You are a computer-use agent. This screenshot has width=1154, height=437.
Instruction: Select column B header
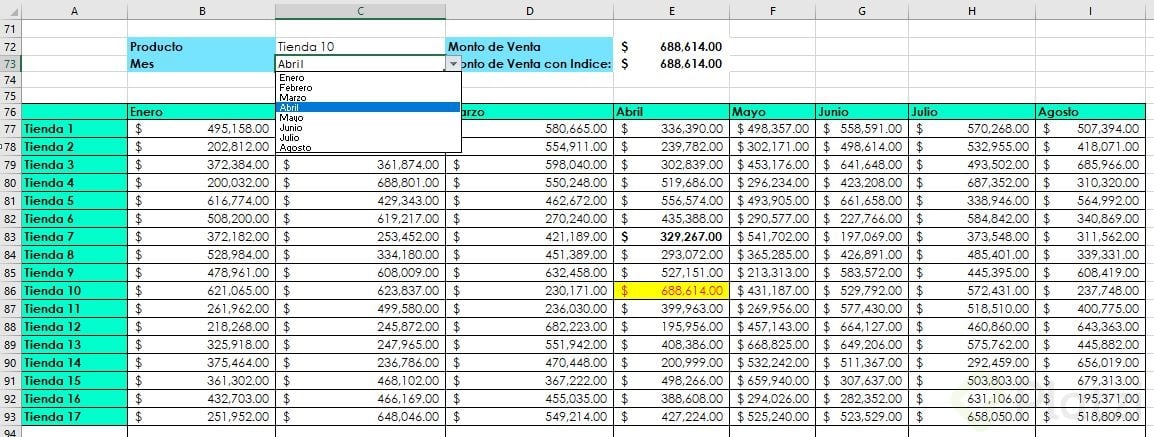click(x=202, y=10)
